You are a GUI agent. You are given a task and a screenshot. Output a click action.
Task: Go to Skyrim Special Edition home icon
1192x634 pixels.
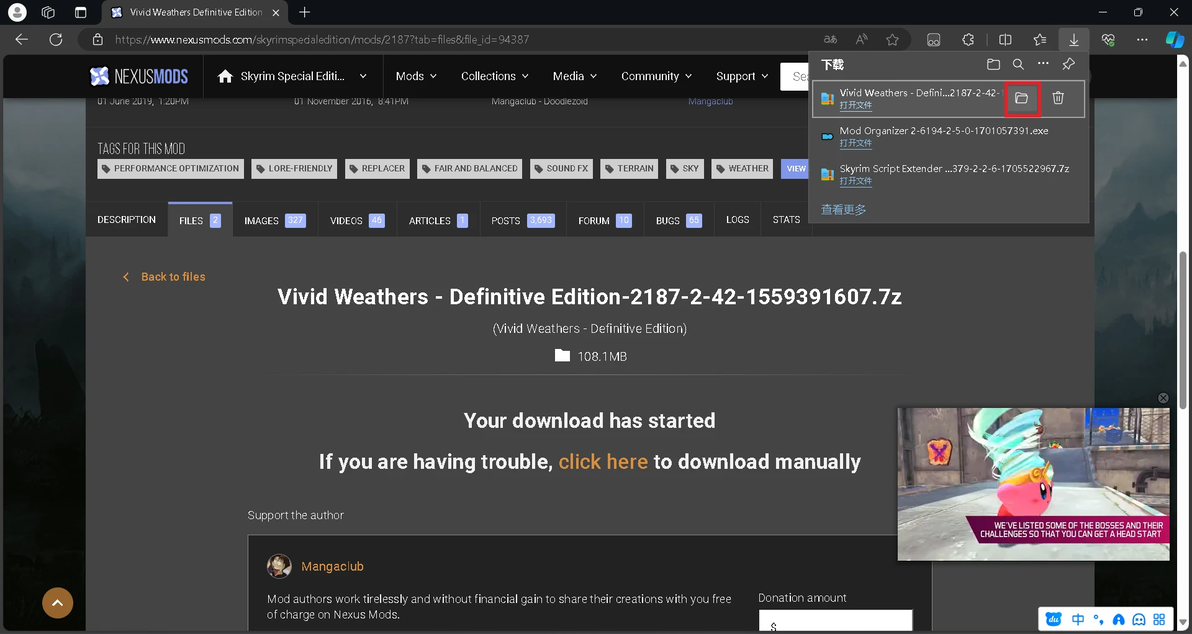(x=224, y=76)
